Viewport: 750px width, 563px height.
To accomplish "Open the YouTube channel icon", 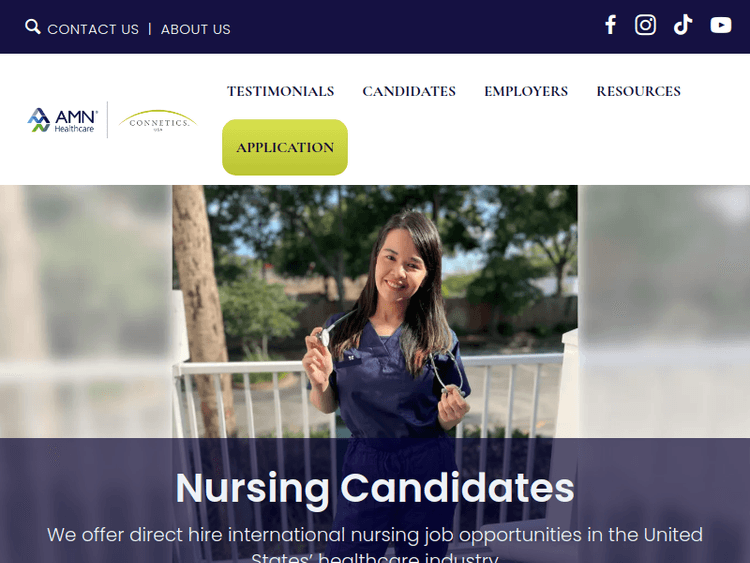I will 721,25.
